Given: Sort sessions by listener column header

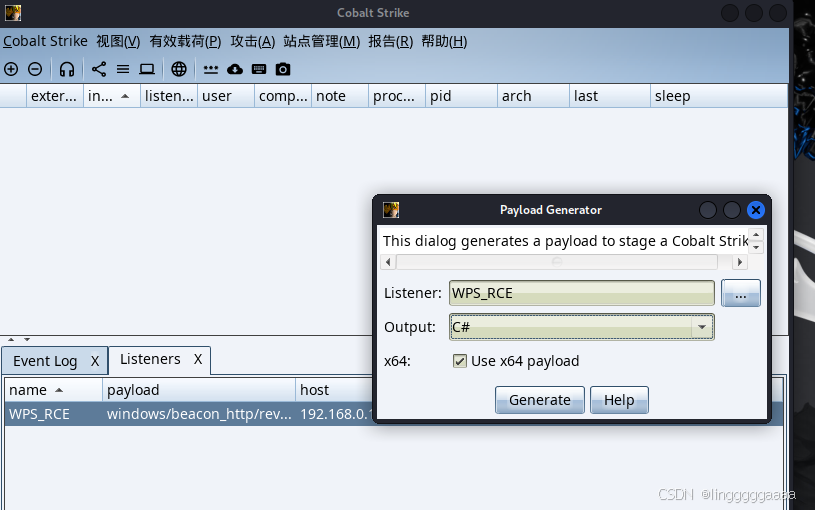Looking at the screenshot, I should point(169,96).
